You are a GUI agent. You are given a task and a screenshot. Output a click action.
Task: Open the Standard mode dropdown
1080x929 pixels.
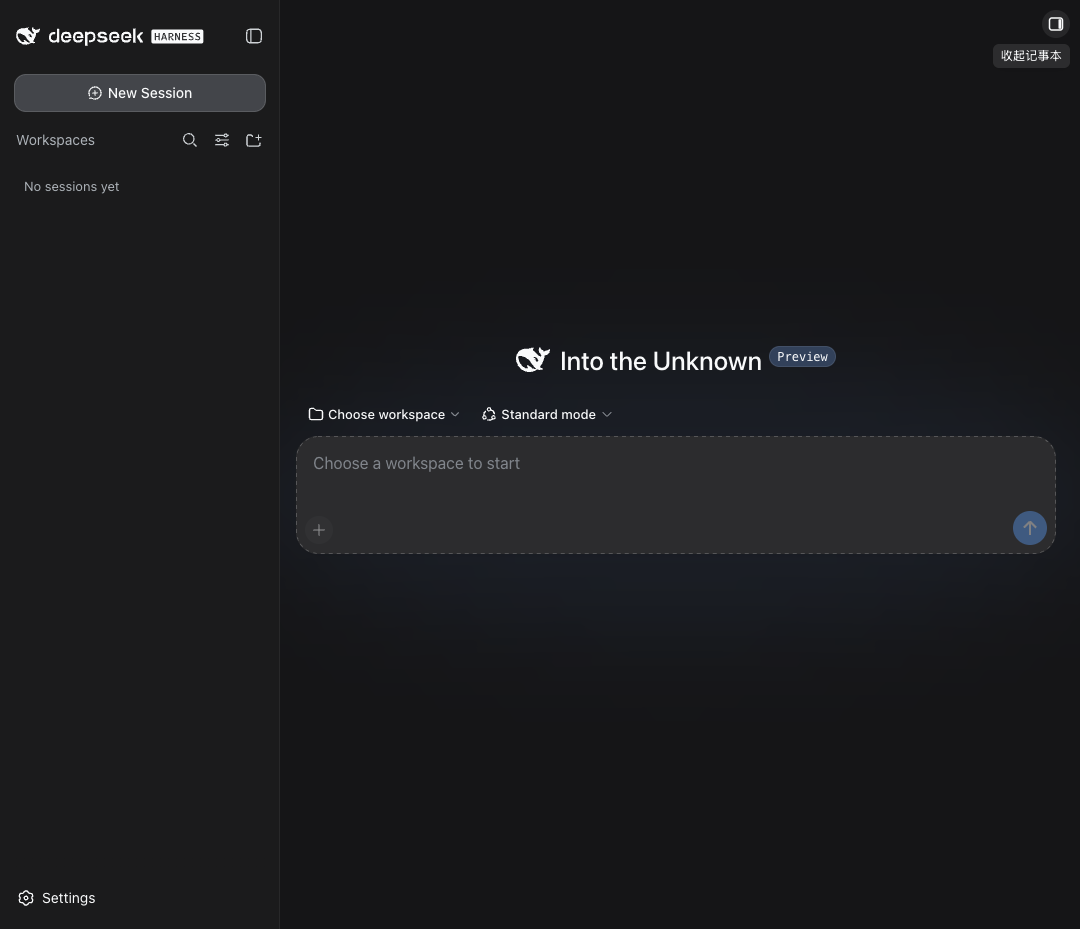(x=547, y=415)
